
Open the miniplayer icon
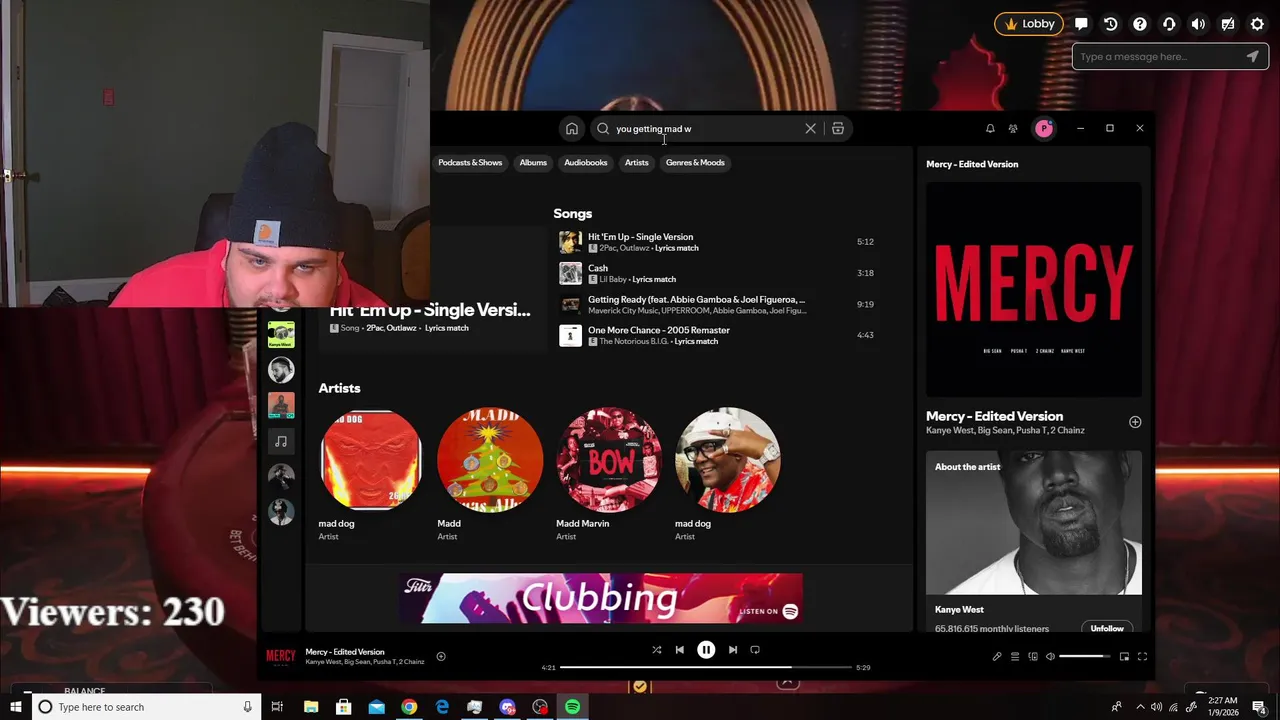click(1124, 657)
